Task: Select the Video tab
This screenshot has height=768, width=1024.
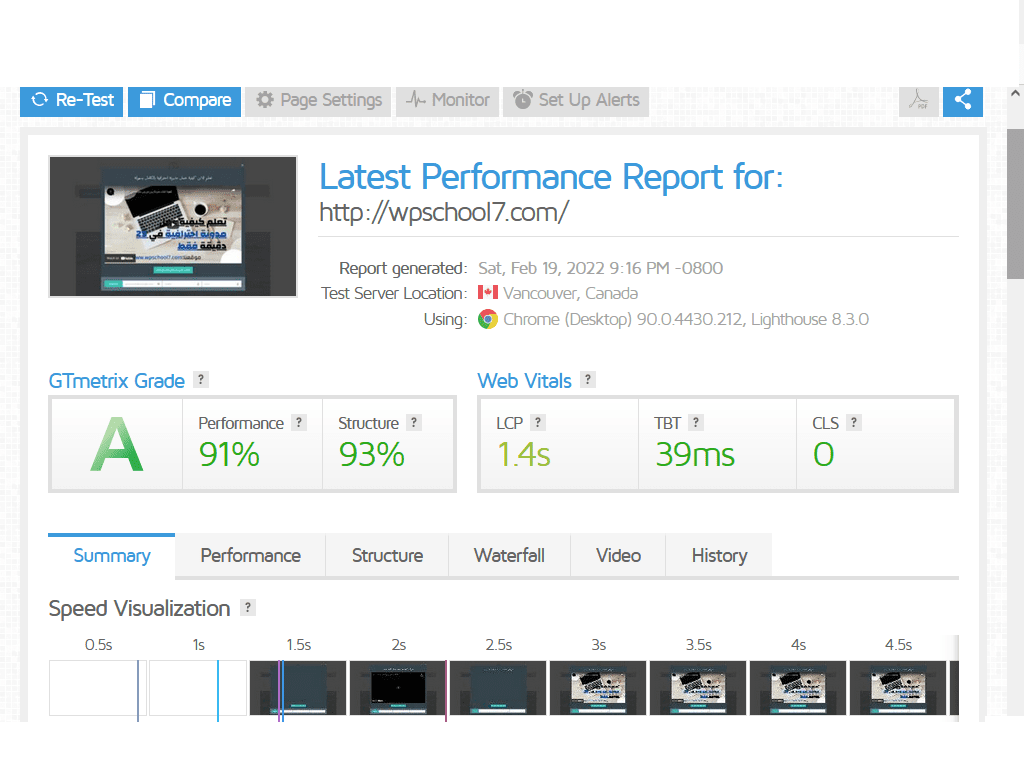Action: point(618,556)
